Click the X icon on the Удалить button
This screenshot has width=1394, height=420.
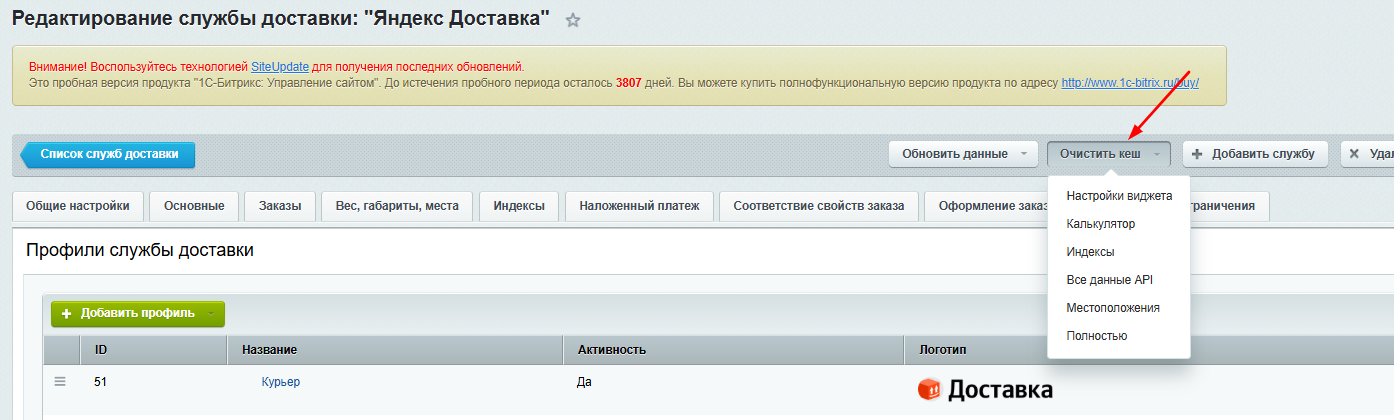coord(1354,154)
